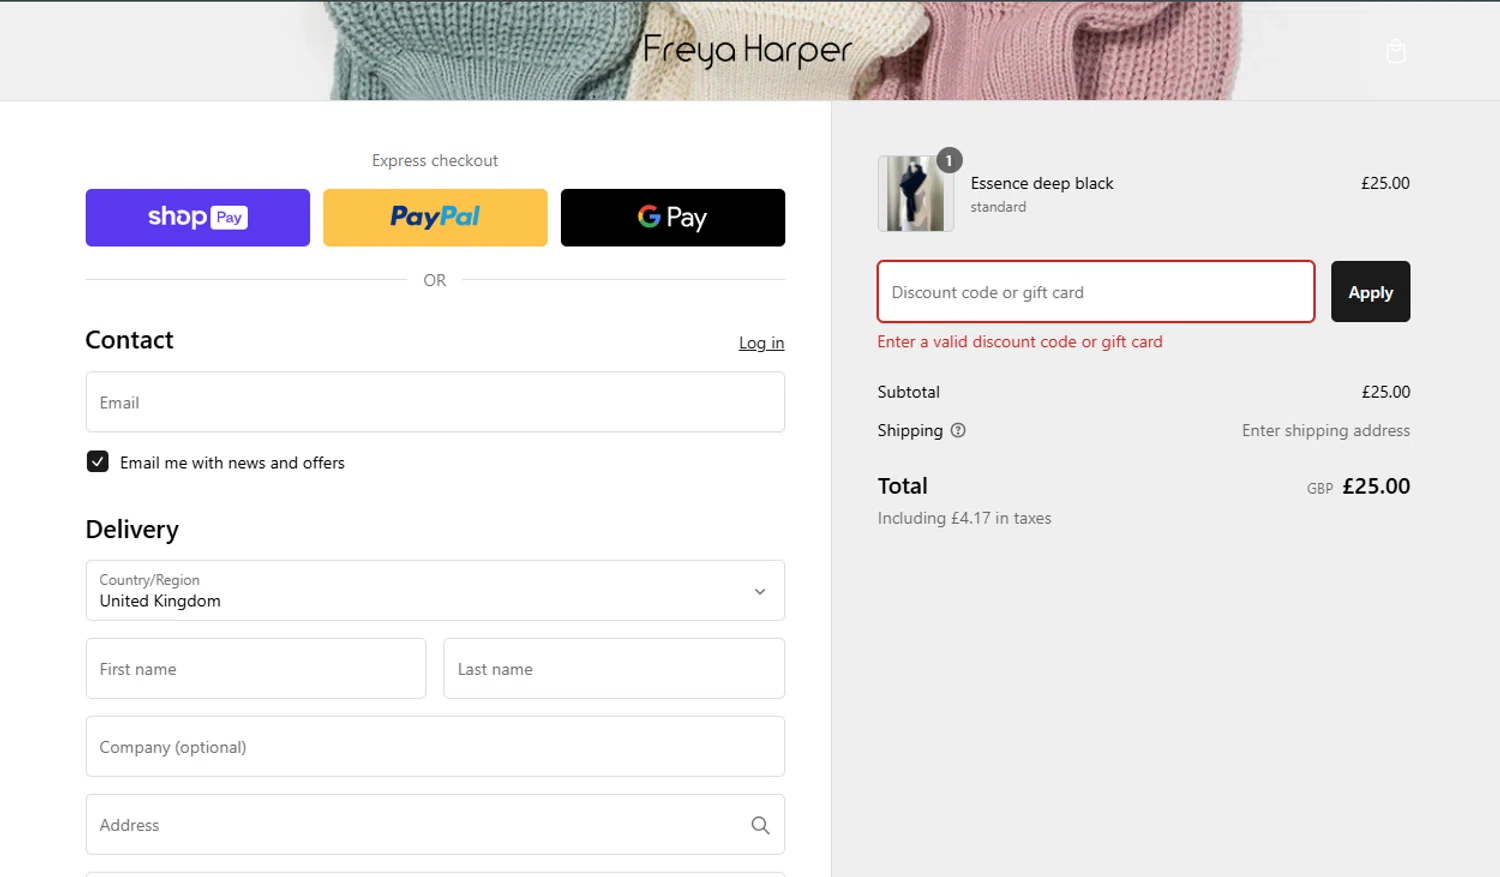Click the Essence deep black product thumbnail
The width and height of the screenshot is (1500, 877).
coord(915,194)
